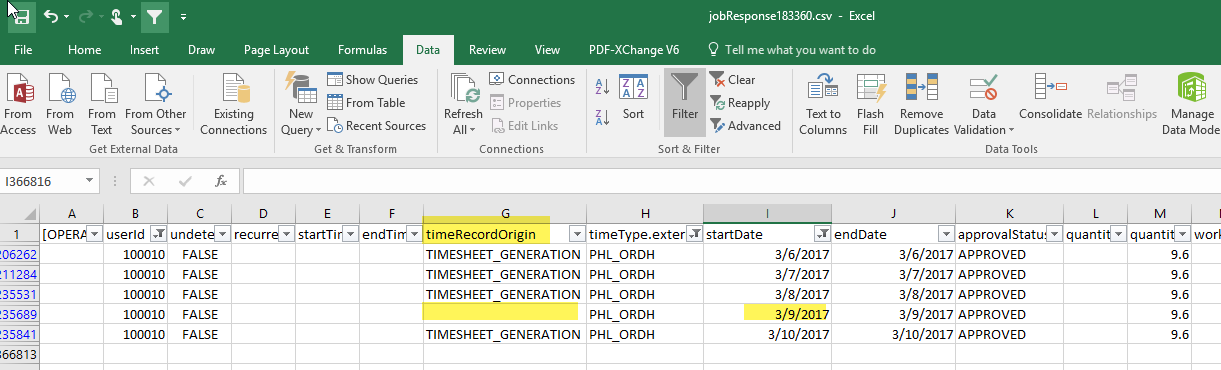Select the blank timeRecordOrigin cell in row 235689
Image resolution: width=1221 pixels, height=370 pixels.
[505, 313]
